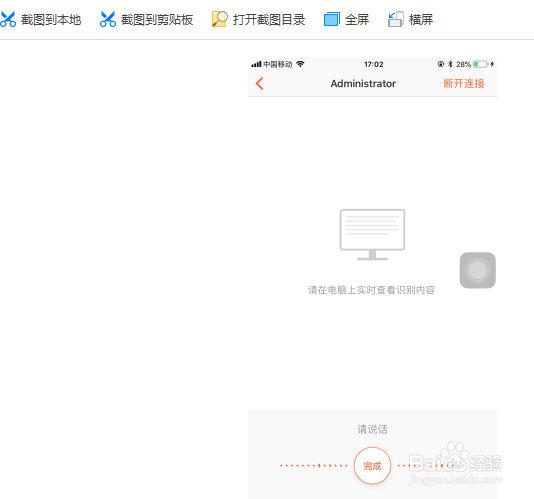534x499 pixels.
Task: Click the scissors icon for 截图到本地
Action: [7, 19]
